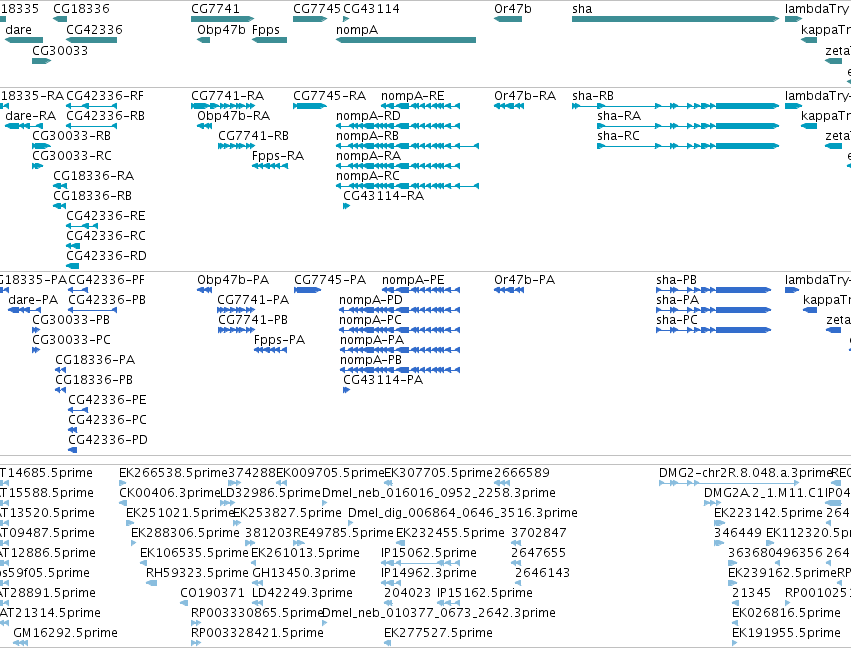Click protein CG42336-PE

(x=78, y=410)
